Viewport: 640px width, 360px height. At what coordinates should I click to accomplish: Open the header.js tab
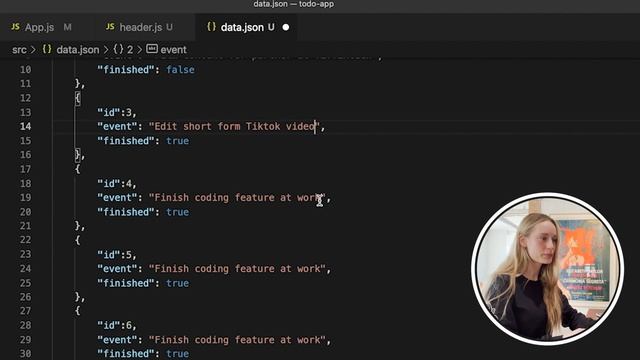click(140, 27)
